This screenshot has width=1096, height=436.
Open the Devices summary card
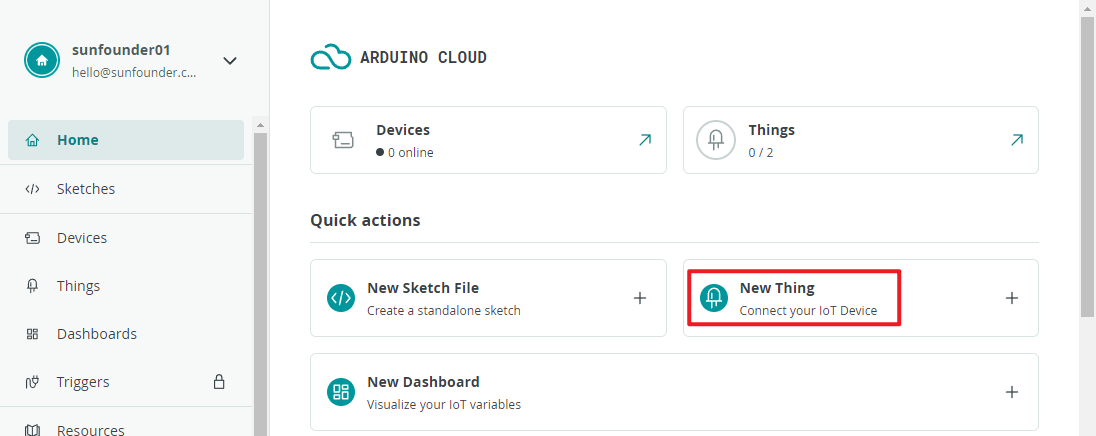488,140
